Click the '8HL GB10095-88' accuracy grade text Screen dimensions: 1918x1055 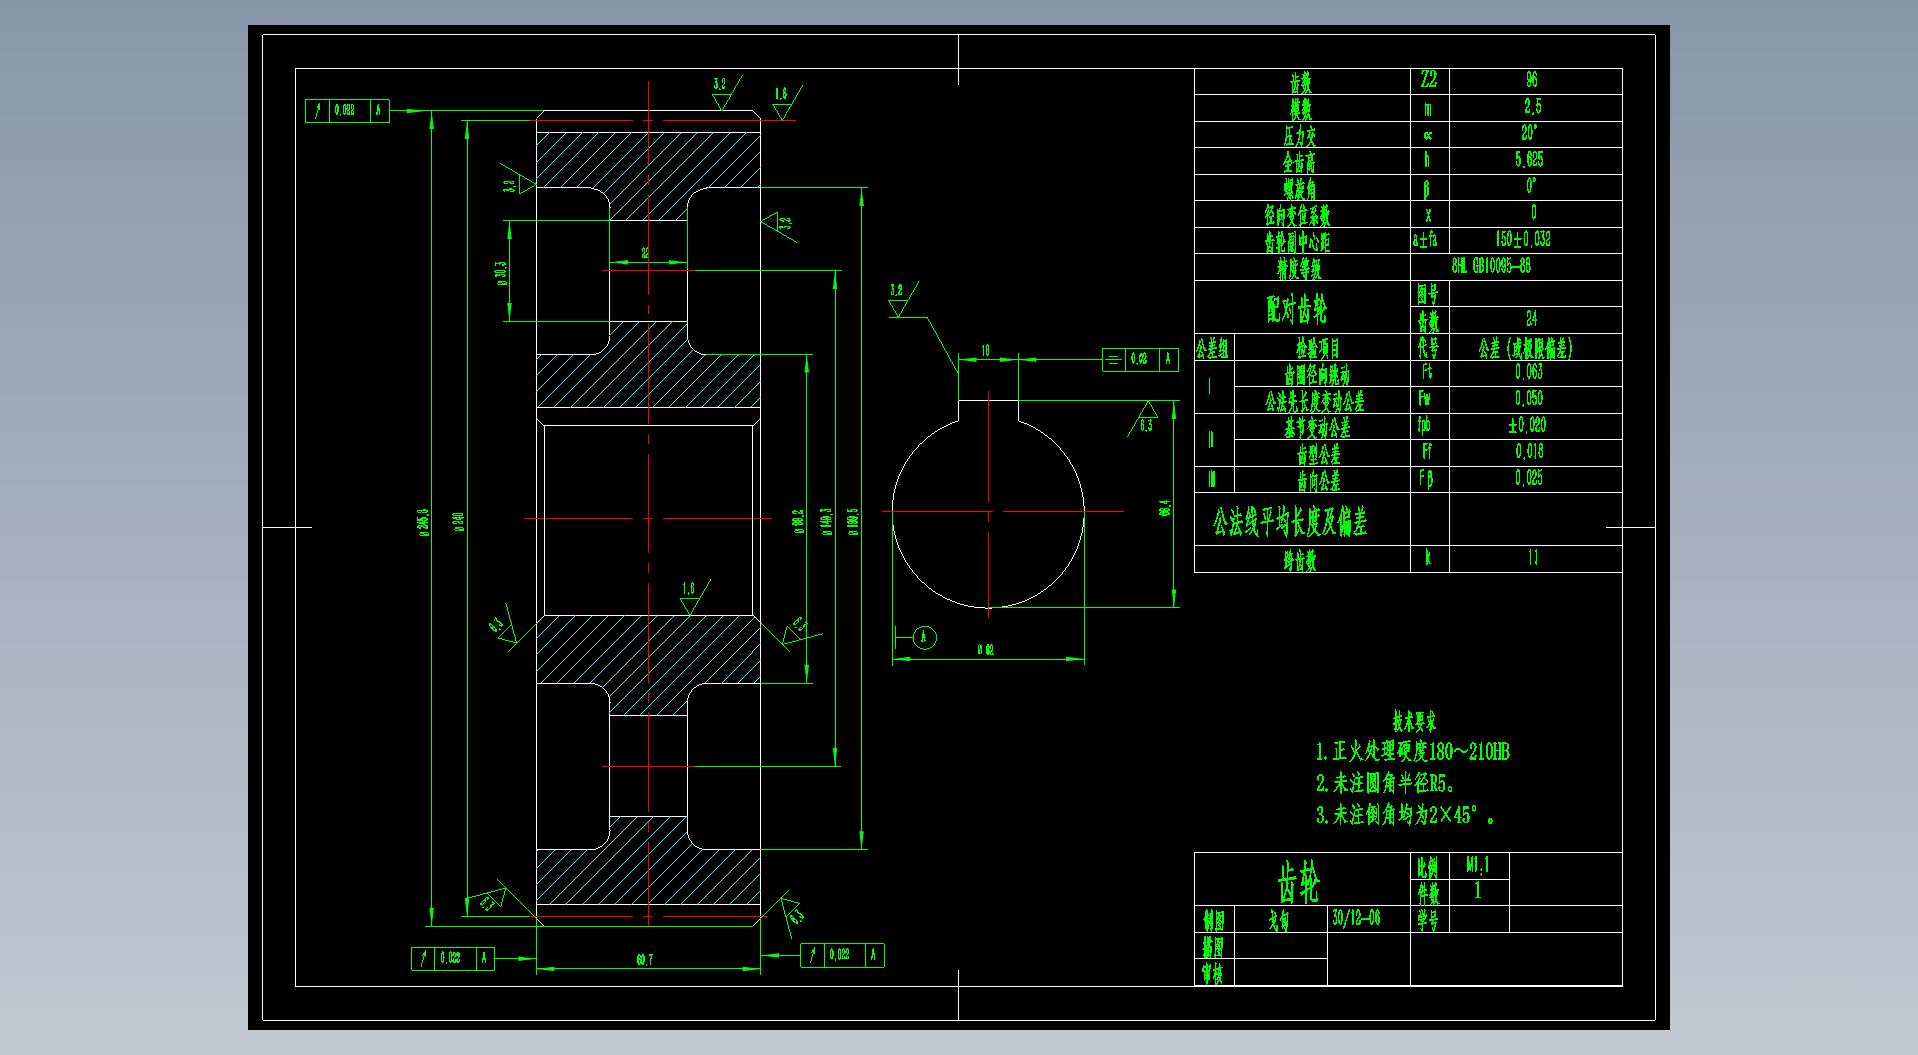pyautogui.click(x=1491, y=266)
